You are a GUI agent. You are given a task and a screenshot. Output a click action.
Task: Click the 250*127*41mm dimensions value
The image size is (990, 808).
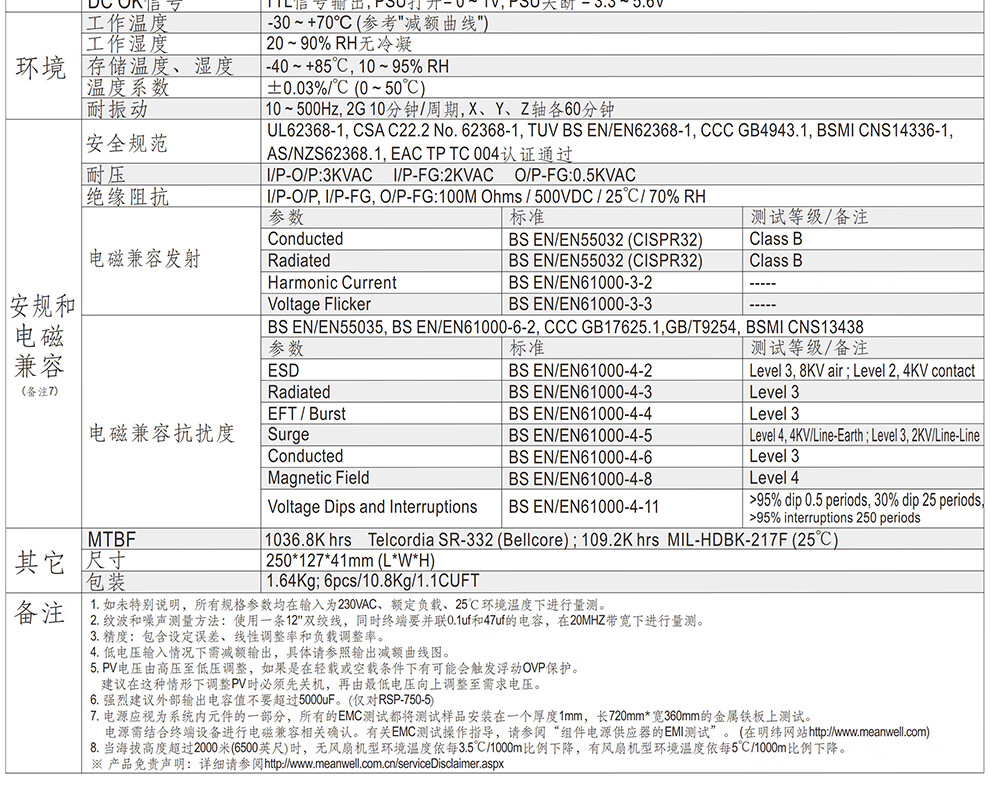pyautogui.click(x=350, y=560)
